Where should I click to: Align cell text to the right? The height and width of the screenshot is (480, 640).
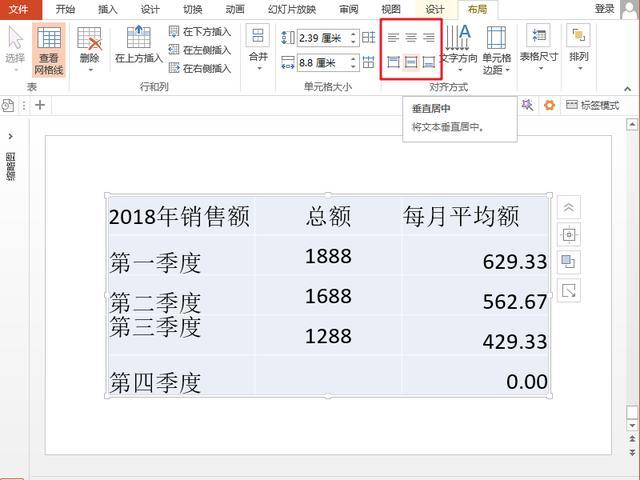429,38
